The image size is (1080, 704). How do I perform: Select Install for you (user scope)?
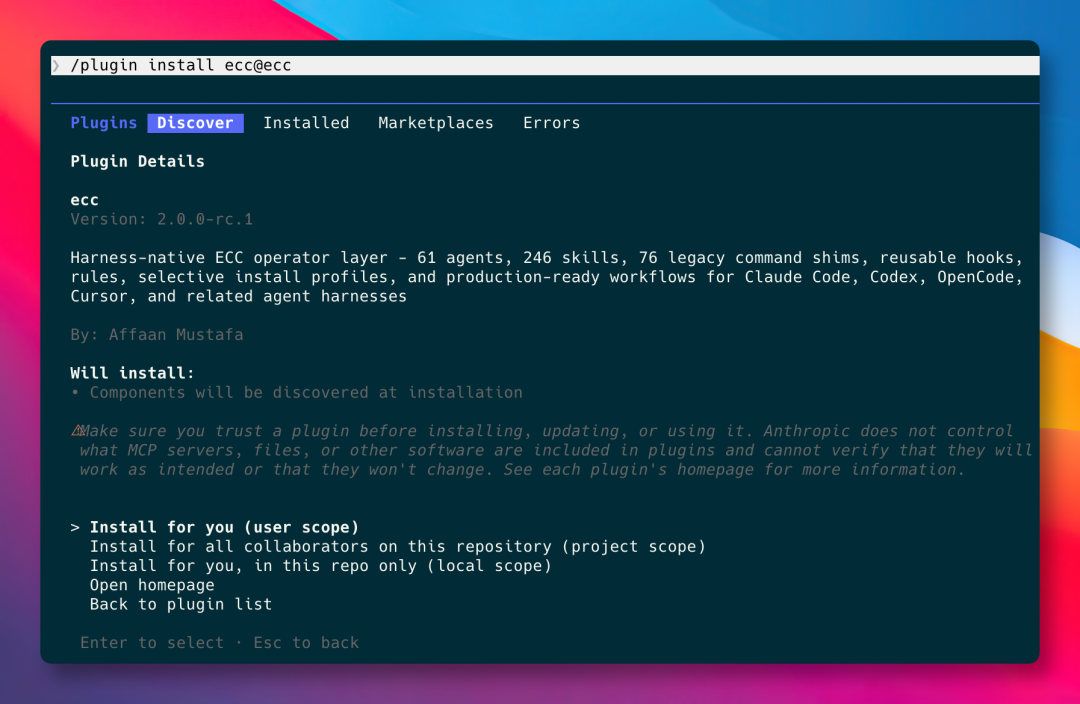(x=225, y=528)
